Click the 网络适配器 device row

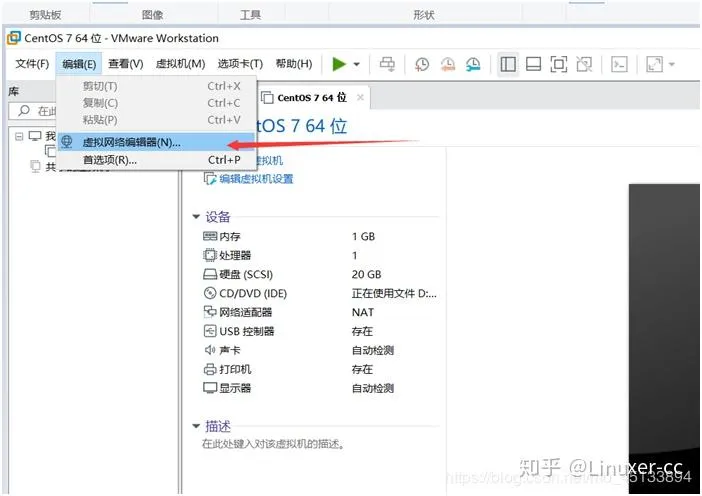coord(245,312)
